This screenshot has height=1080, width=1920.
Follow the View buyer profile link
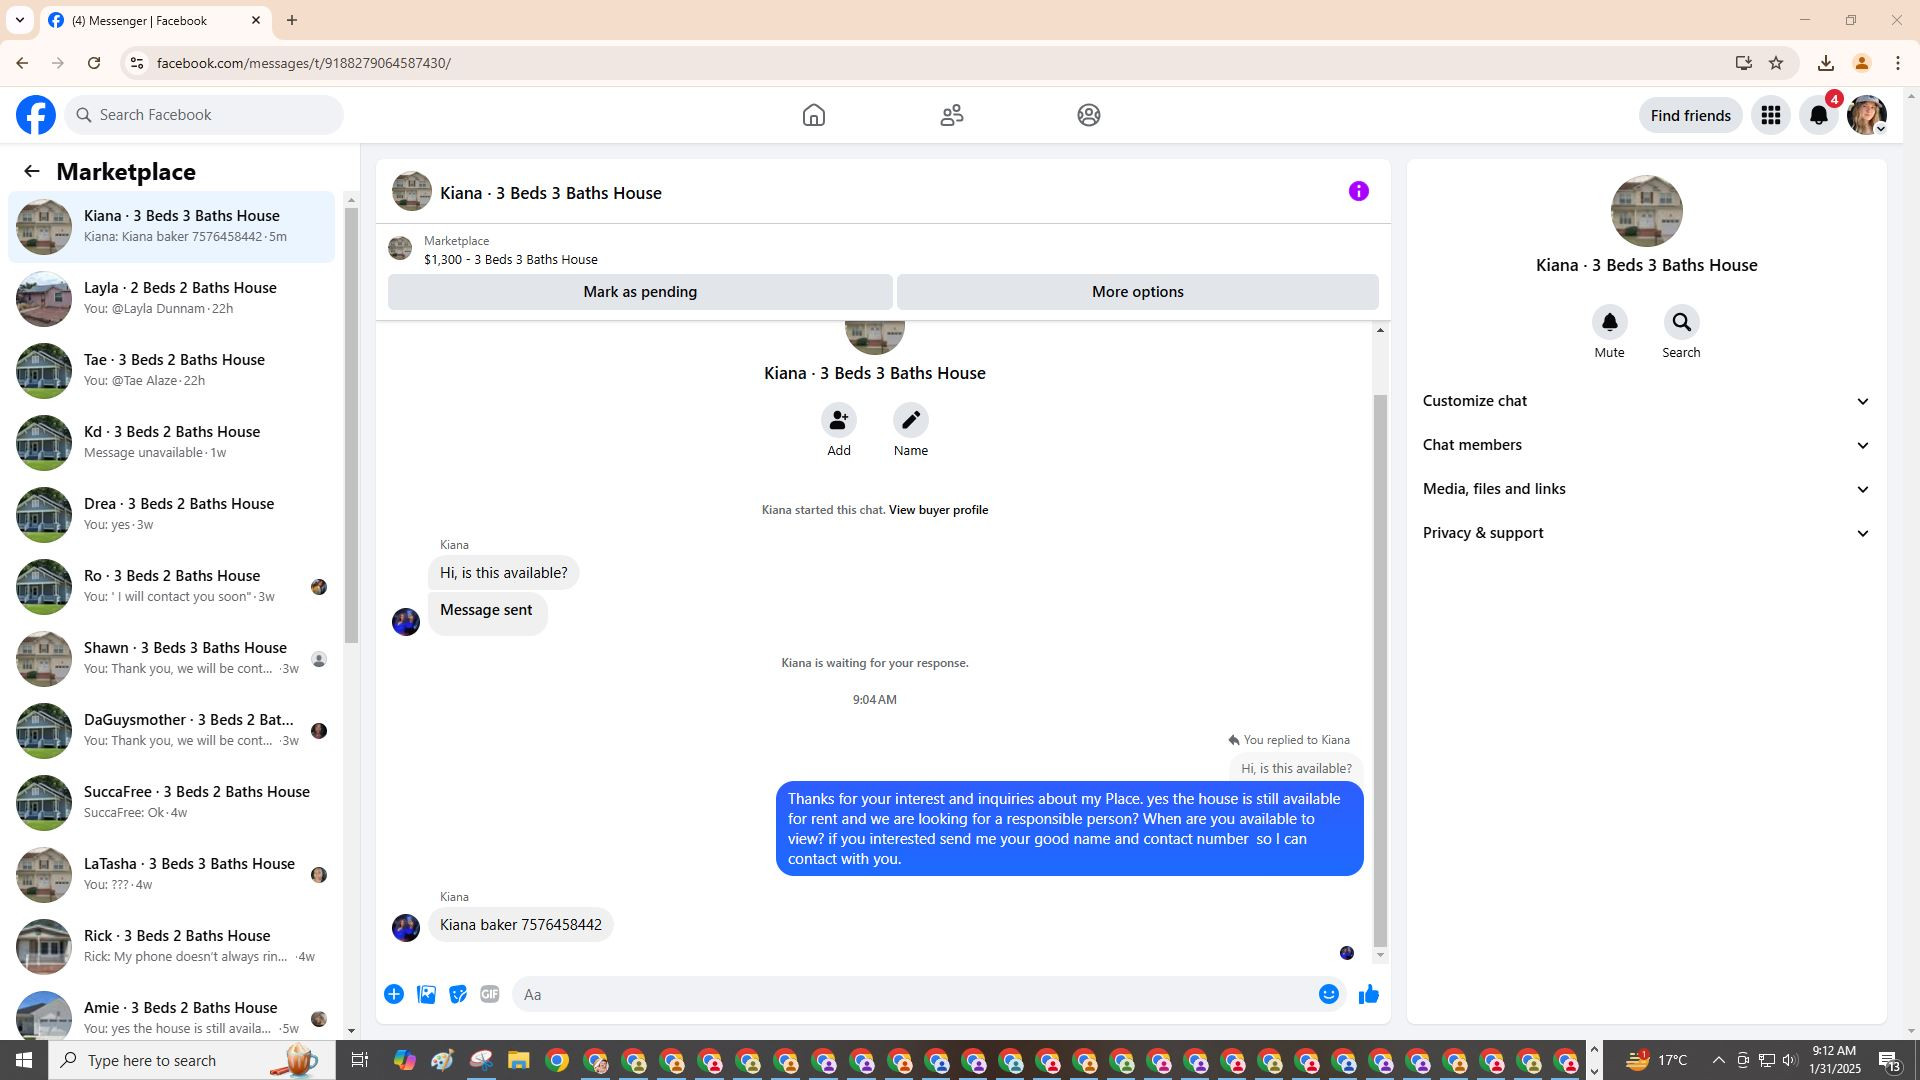pos(938,510)
